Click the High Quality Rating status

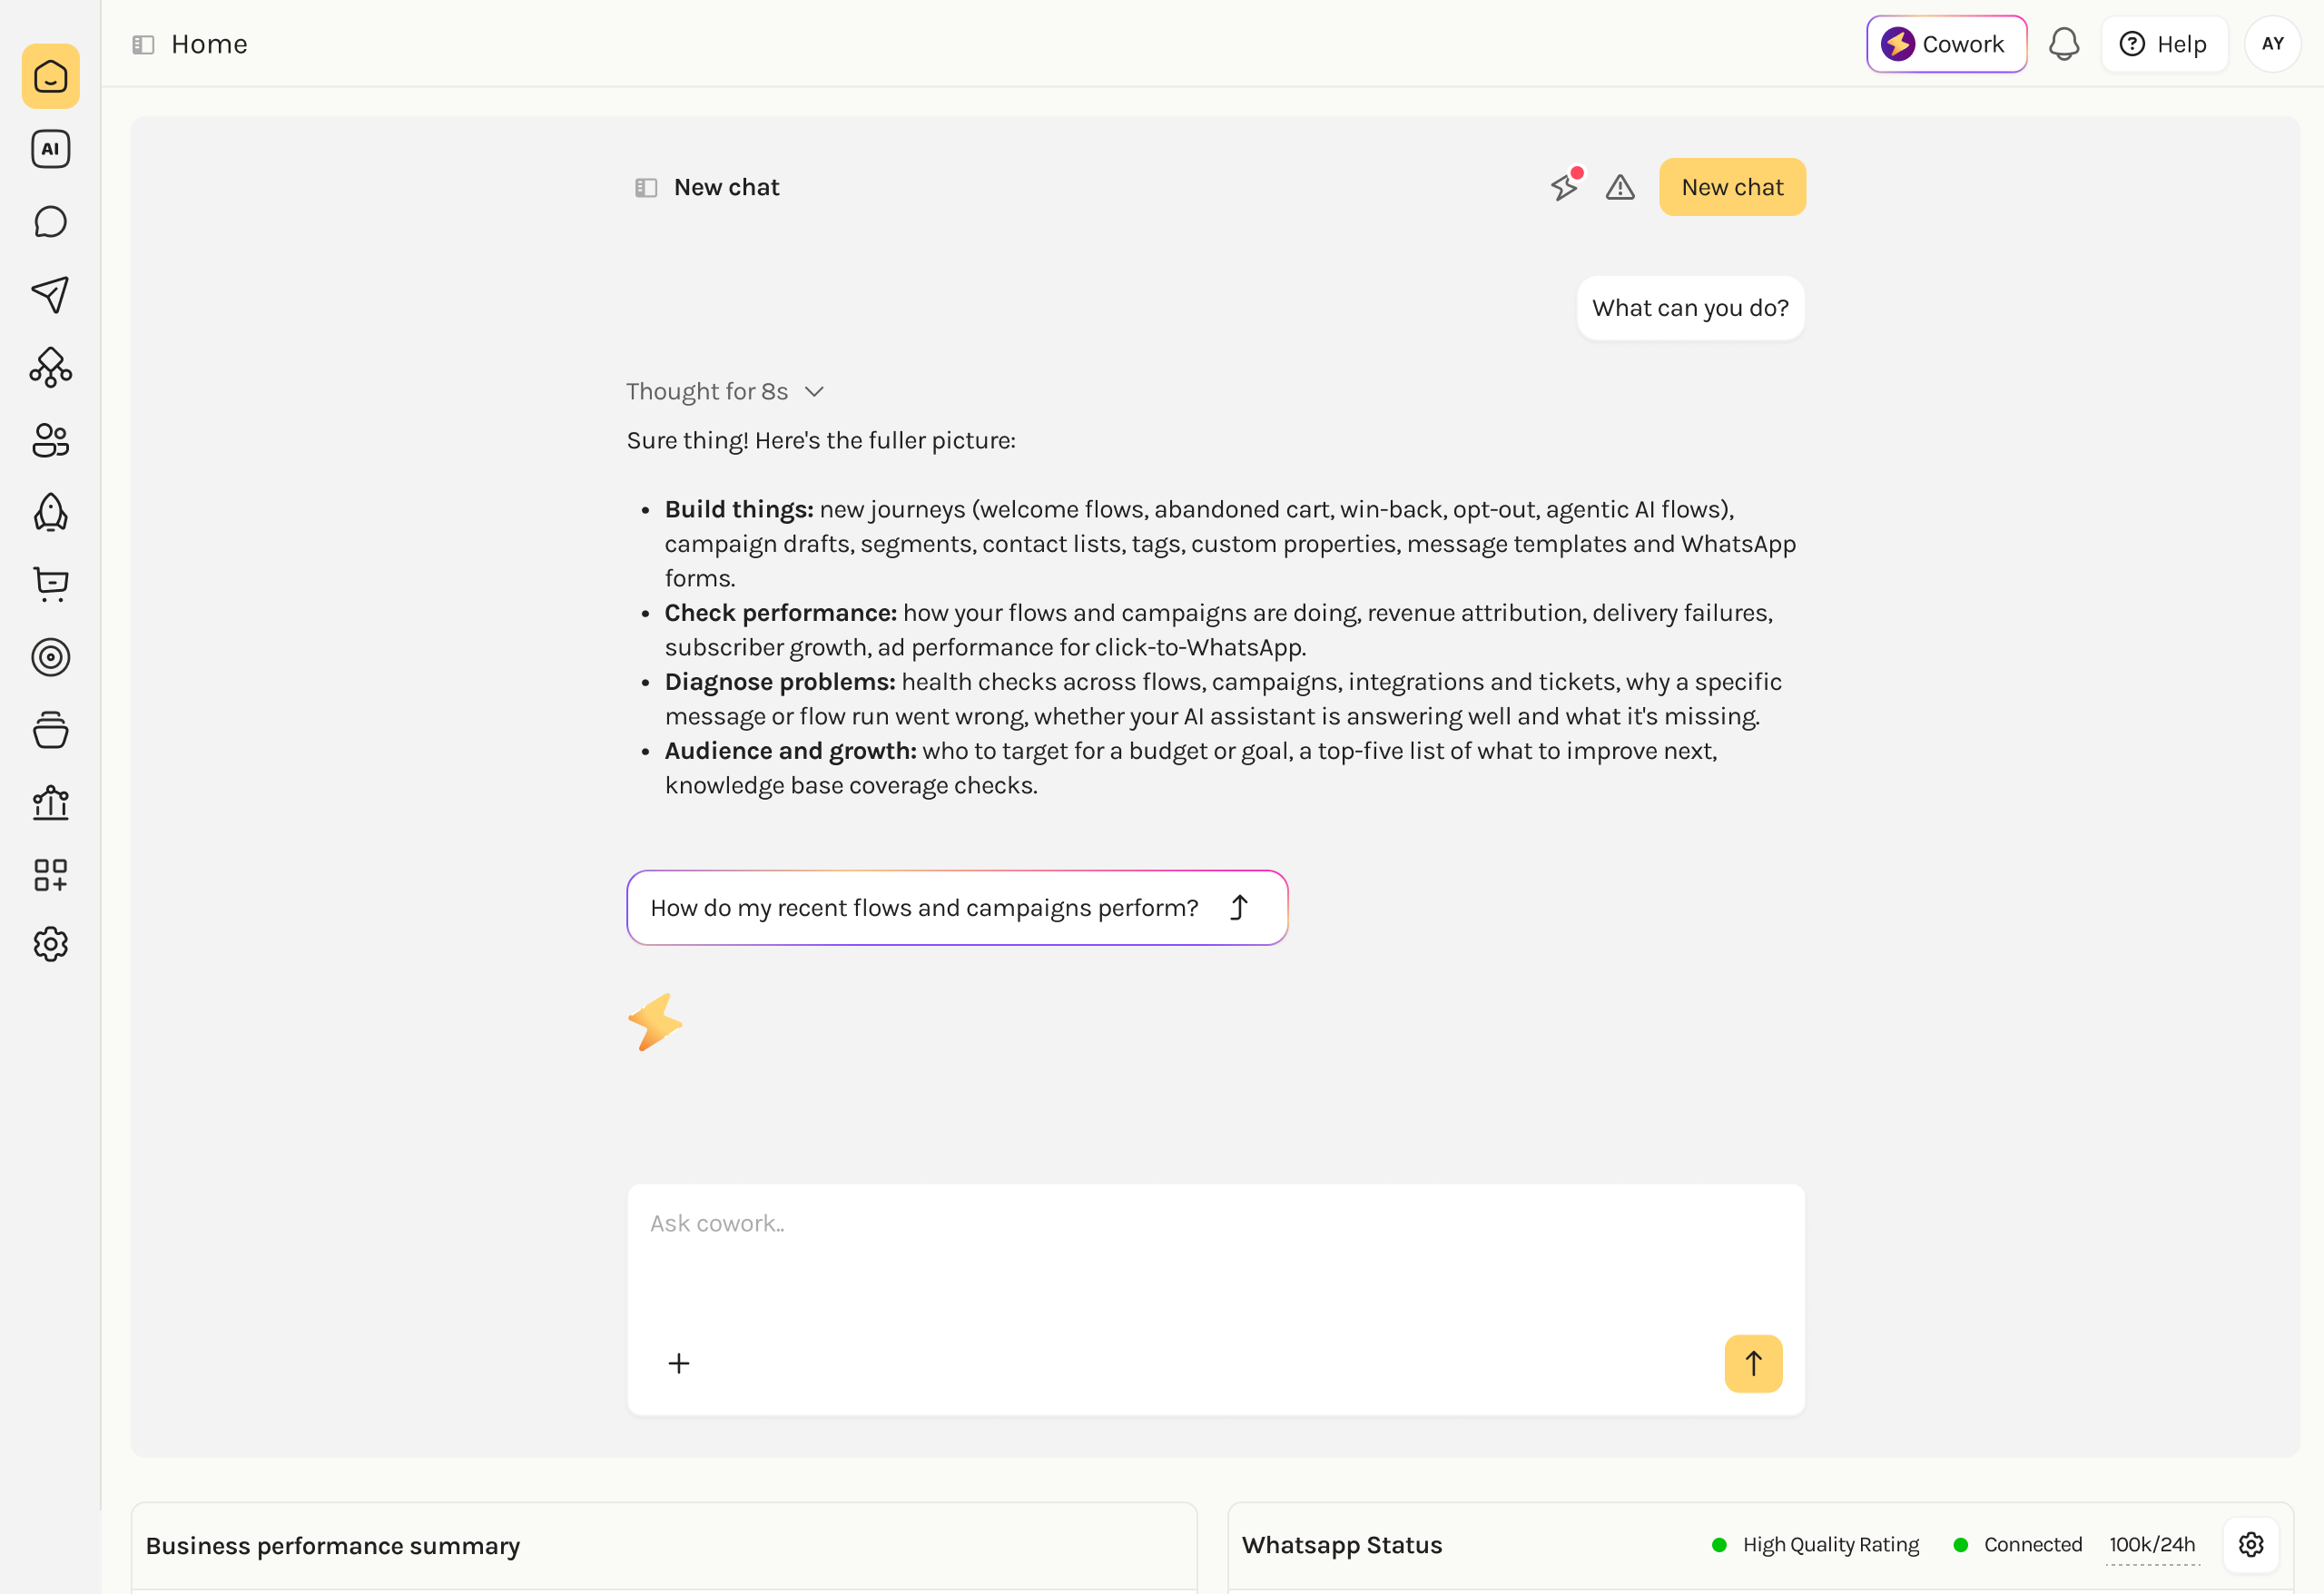point(1816,1544)
